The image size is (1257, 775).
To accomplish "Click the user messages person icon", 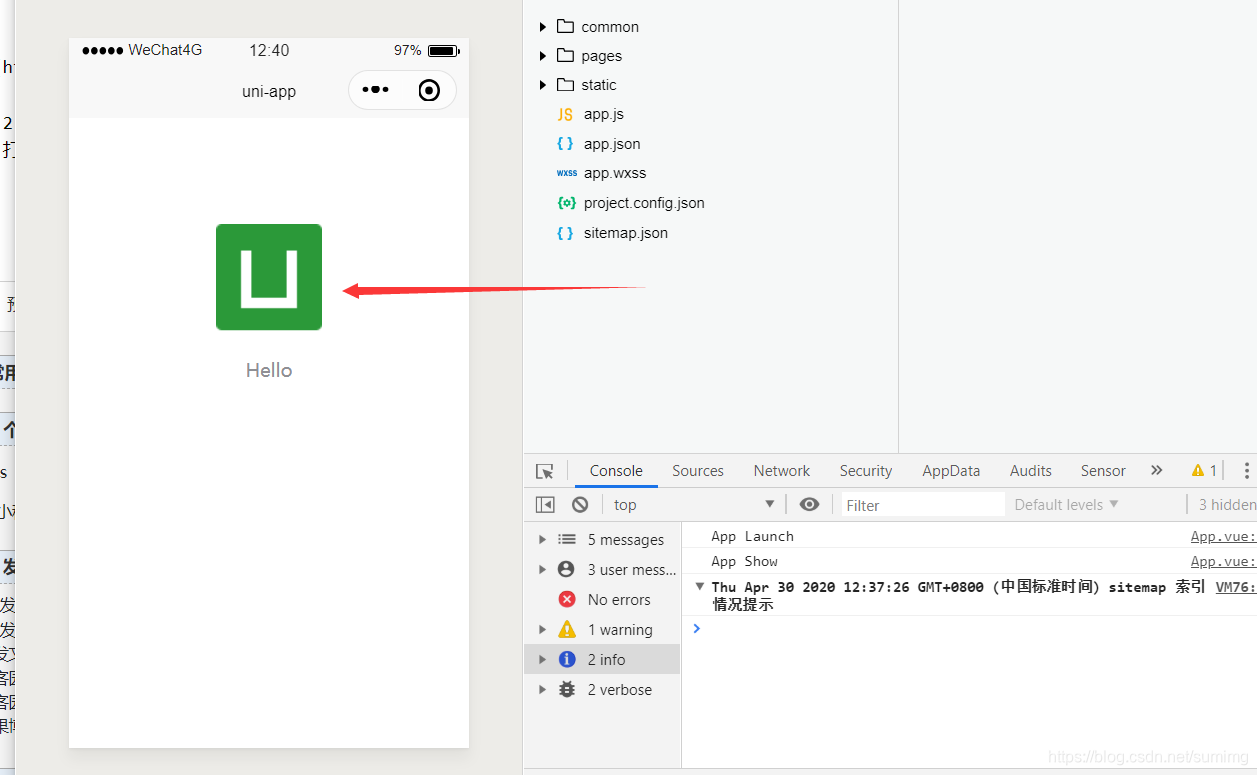I will point(567,569).
